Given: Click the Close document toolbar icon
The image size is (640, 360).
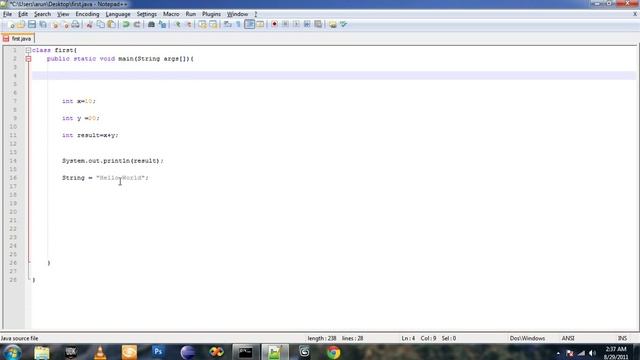Looking at the screenshot, I should tap(55, 24).
